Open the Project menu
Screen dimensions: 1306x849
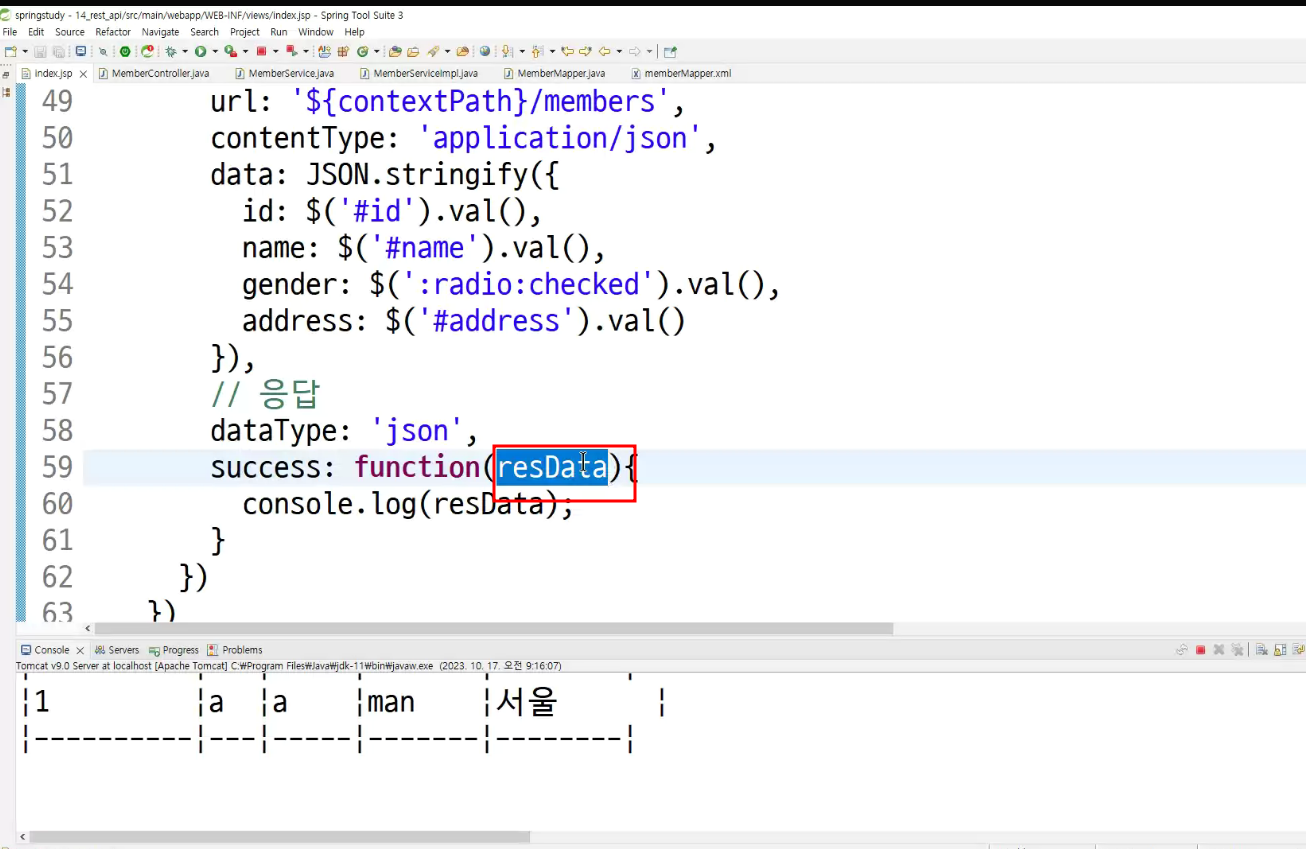click(245, 32)
